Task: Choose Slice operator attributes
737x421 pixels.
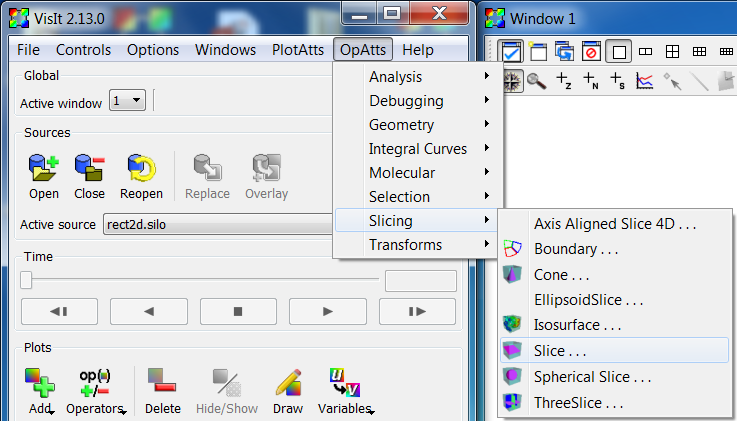Action: (615, 350)
